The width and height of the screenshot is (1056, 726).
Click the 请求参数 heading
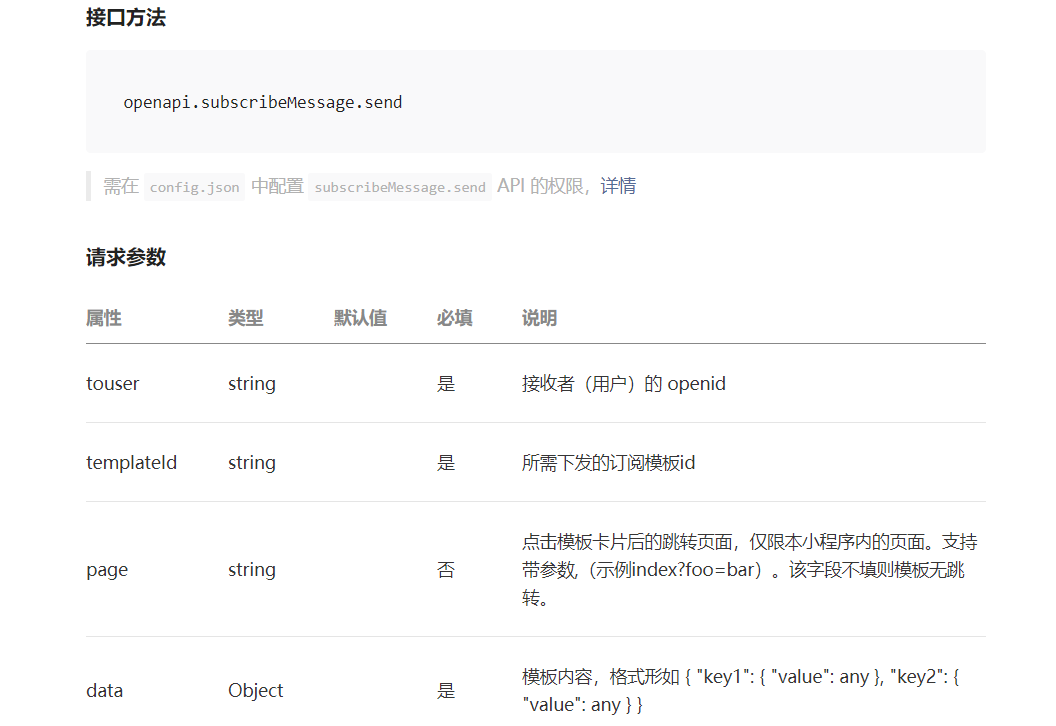coord(126,257)
